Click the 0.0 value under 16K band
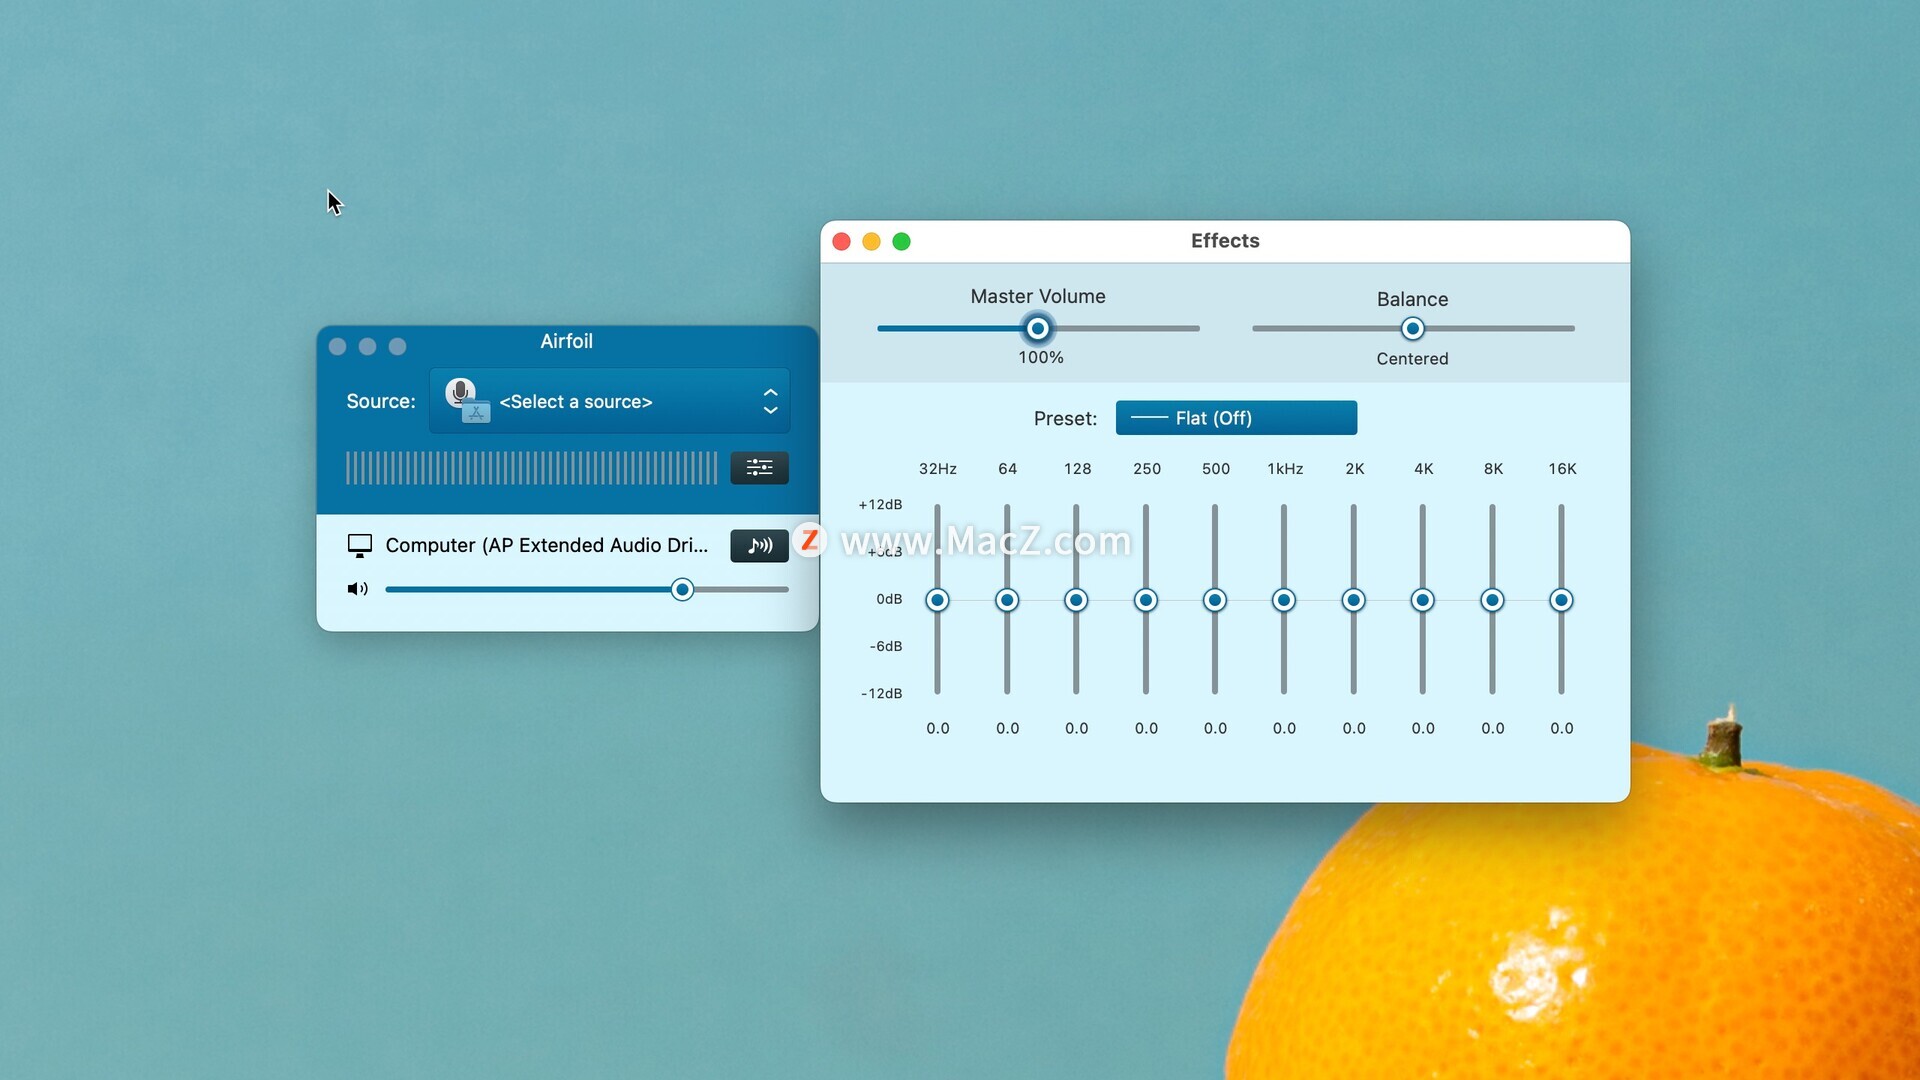Image resolution: width=1920 pixels, height=1080 pixels. 1562,728
